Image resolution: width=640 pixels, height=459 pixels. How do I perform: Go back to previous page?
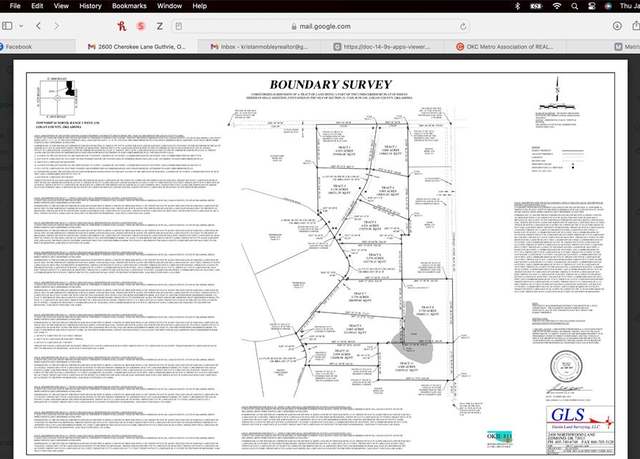click(x=38, y=26)
